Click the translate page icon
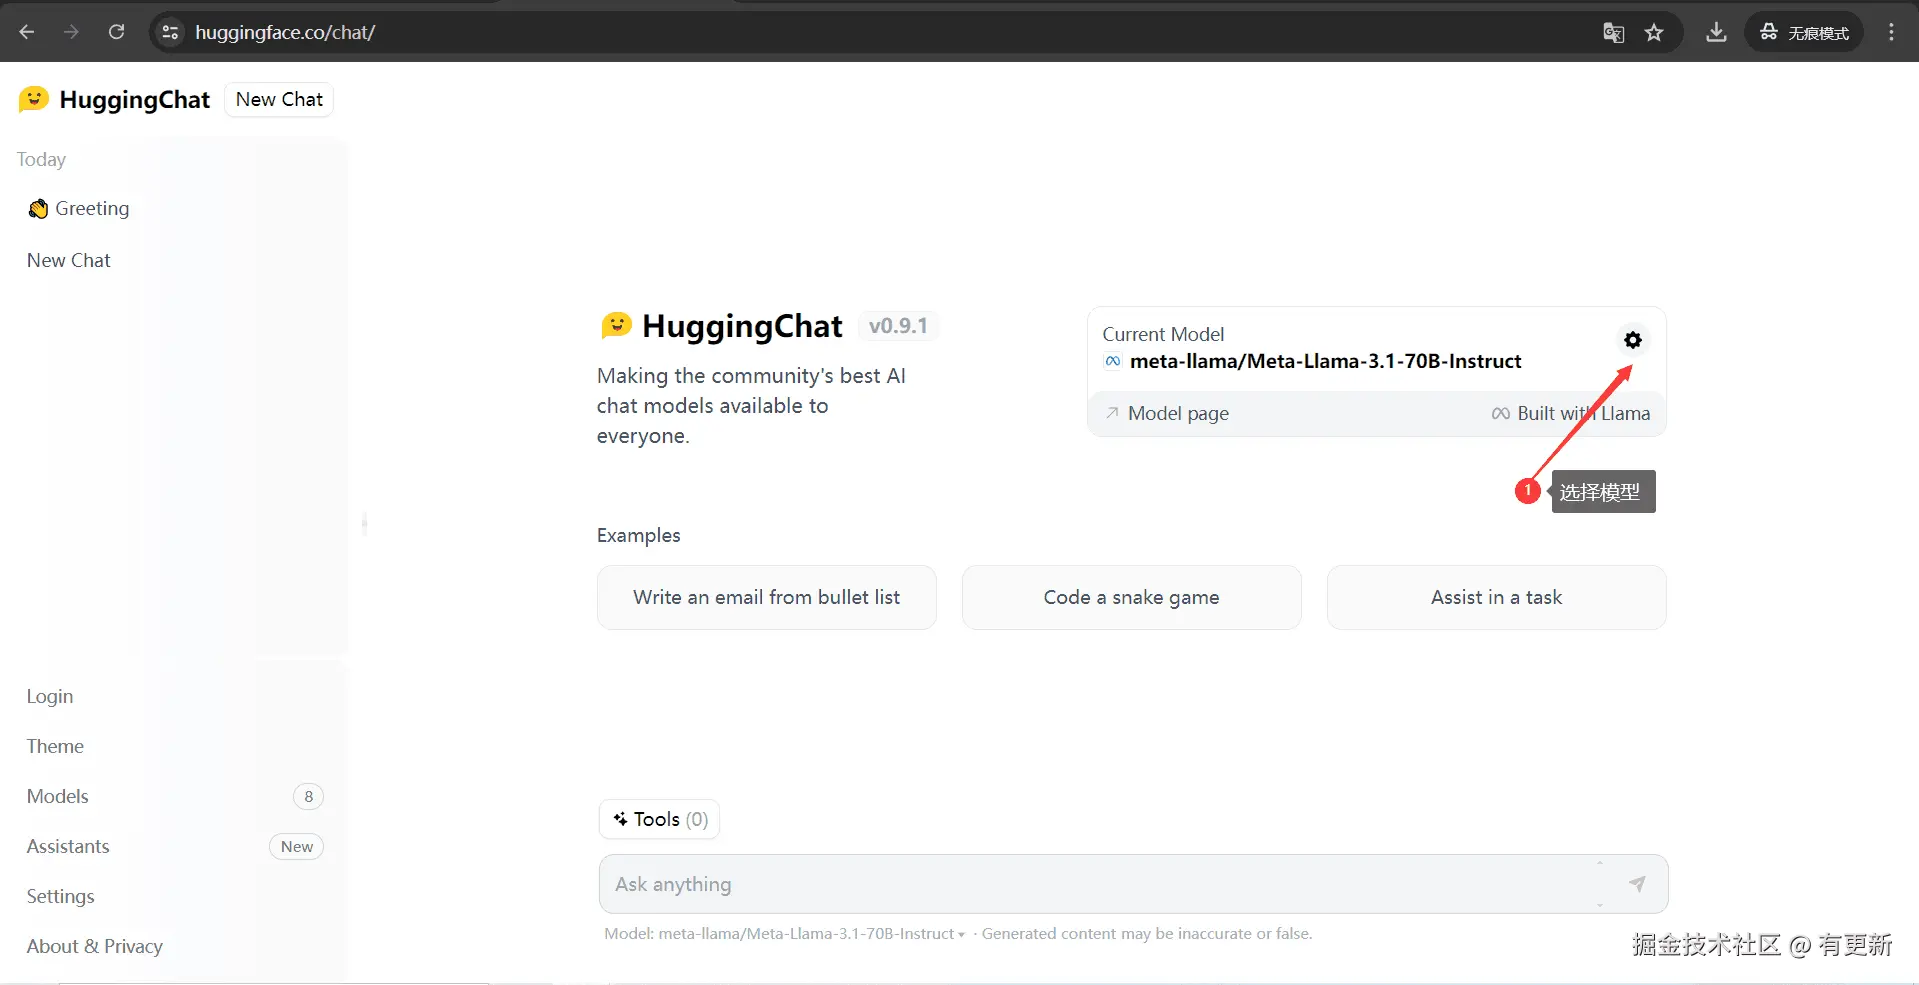 point(1613,32)
